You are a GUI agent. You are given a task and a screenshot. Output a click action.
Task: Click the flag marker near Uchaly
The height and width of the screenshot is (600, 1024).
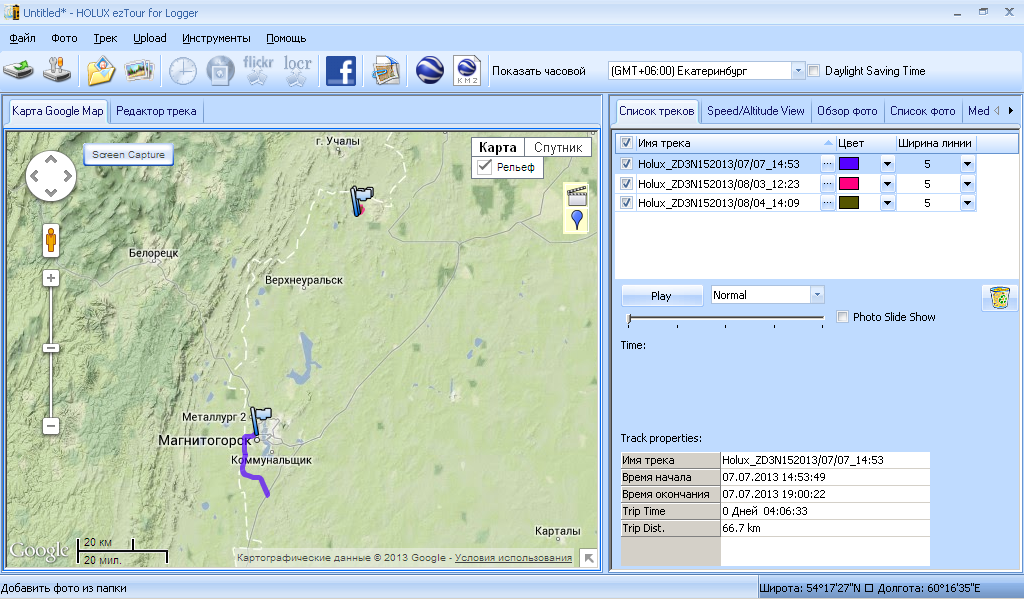(360, 200)
